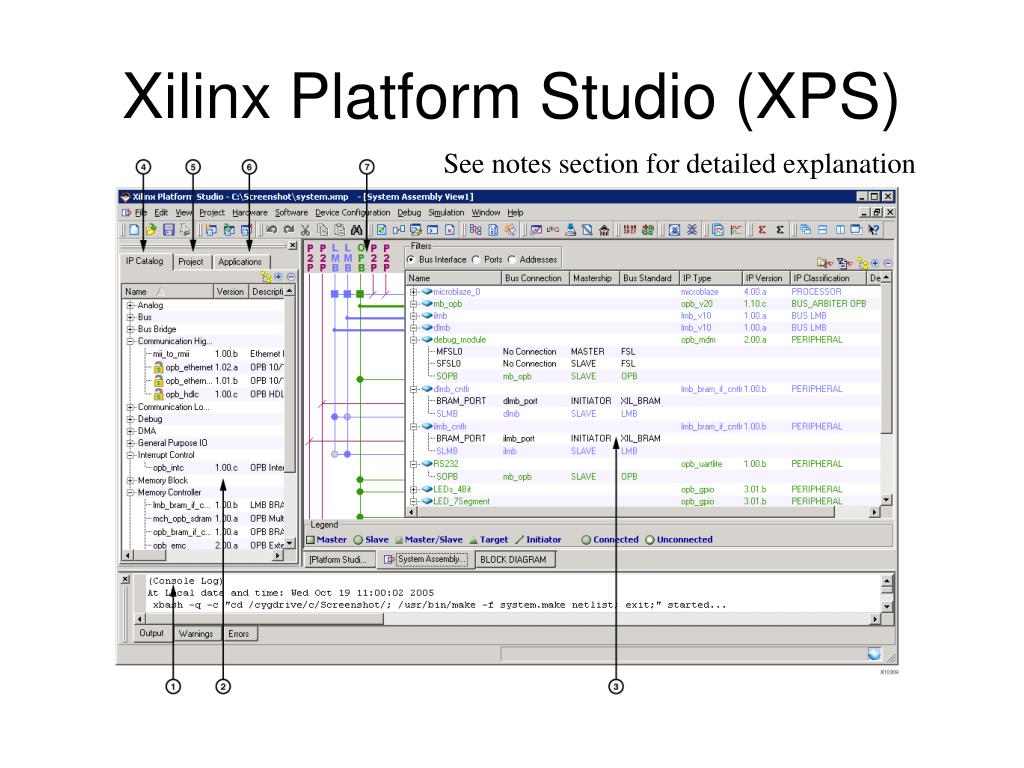Image resolution: width=1024 pixels, height=768 pixels.
Task: Redo the action via toolbar
Action: (289, 230)
